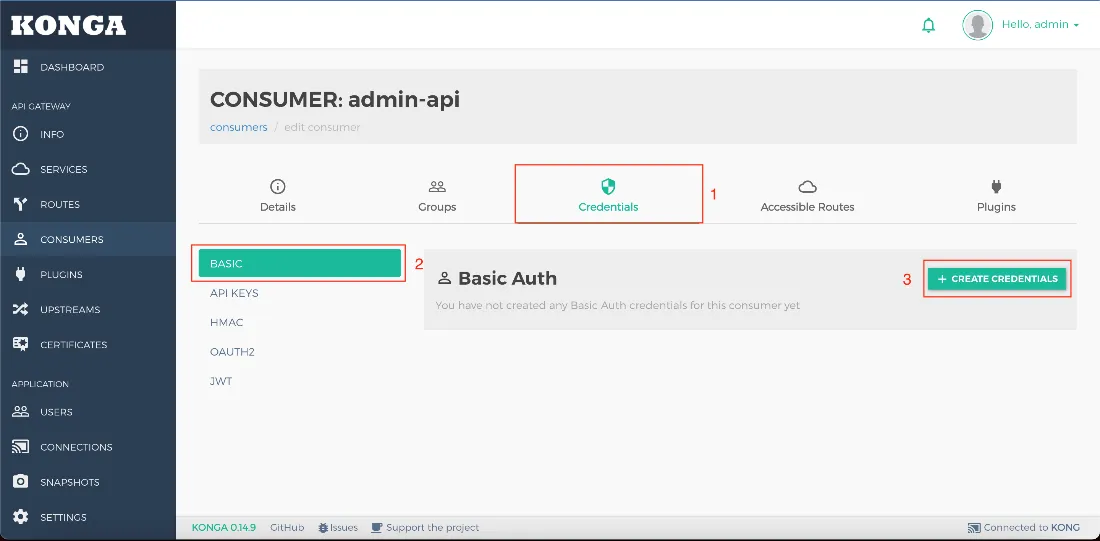Switch to the Groups tab label
The image size is (1100, 541).
pos(437,207)
